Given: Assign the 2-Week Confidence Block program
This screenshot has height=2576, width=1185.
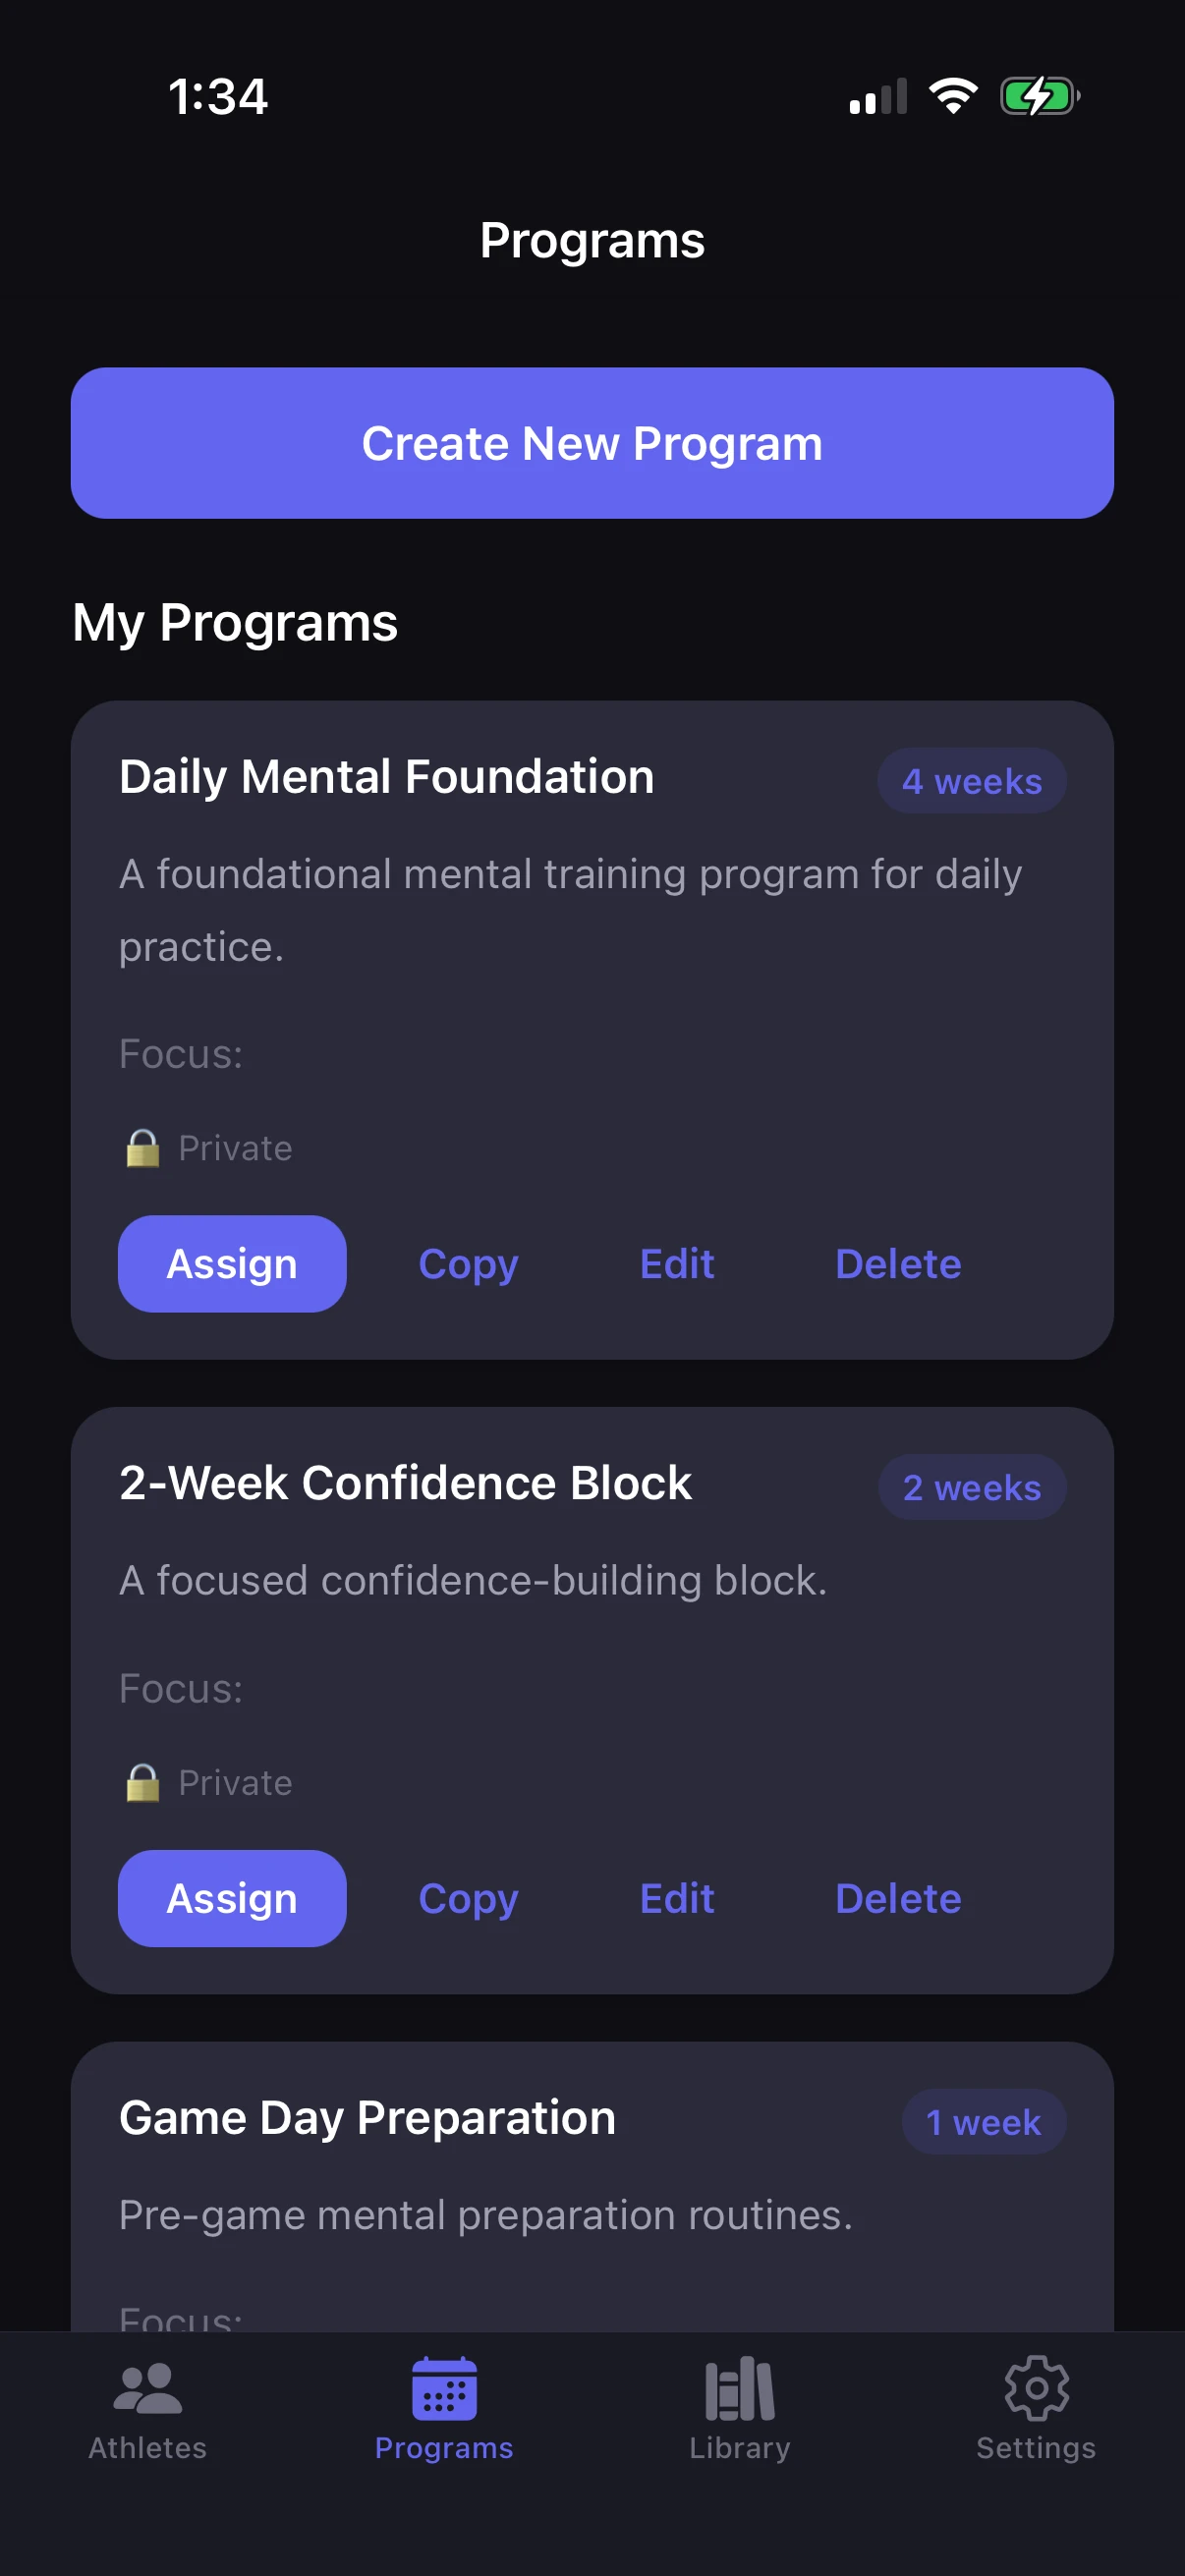Looking at the screenshot, I should pyautogui.click(x=232, y=1898).
